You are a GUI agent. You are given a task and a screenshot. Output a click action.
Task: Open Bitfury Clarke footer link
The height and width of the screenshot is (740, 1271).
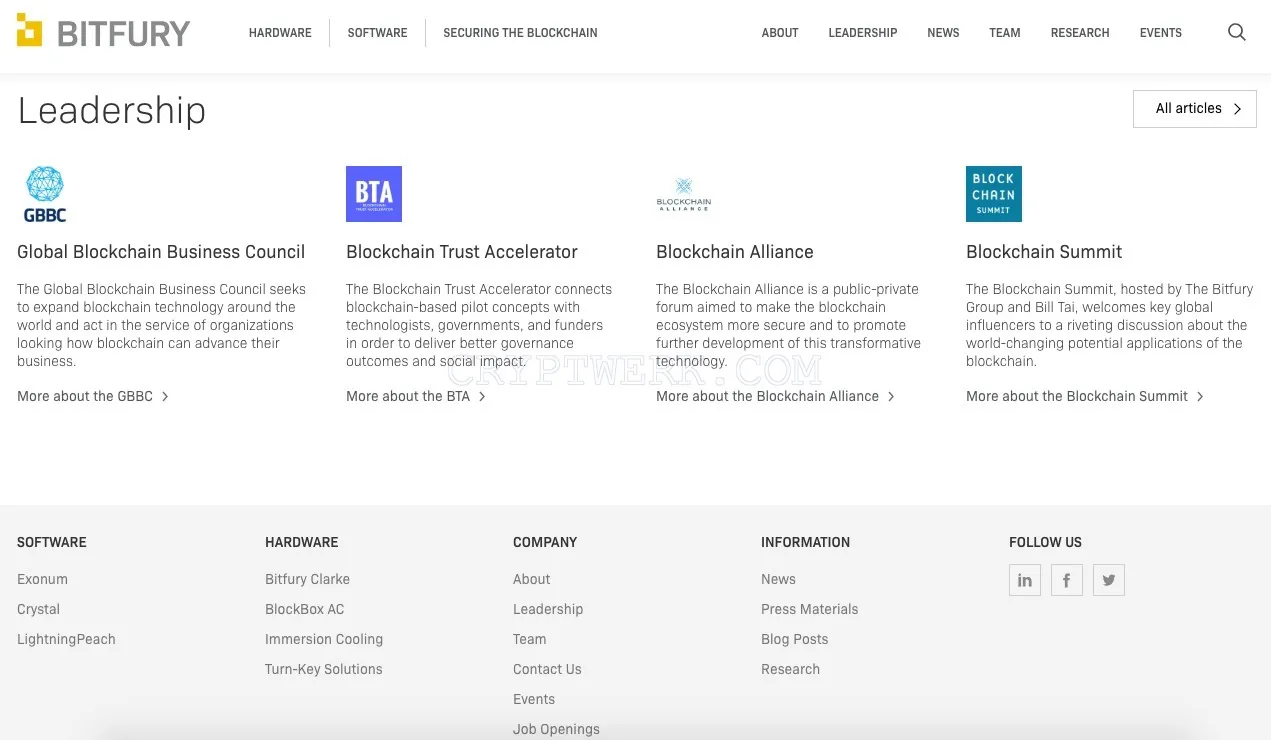point(307,579)
